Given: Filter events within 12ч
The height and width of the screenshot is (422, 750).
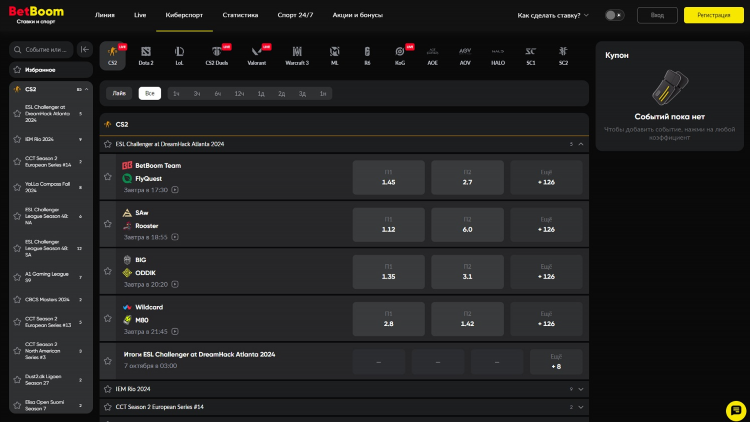Looking at the screenshot, I should coord(239,94).
